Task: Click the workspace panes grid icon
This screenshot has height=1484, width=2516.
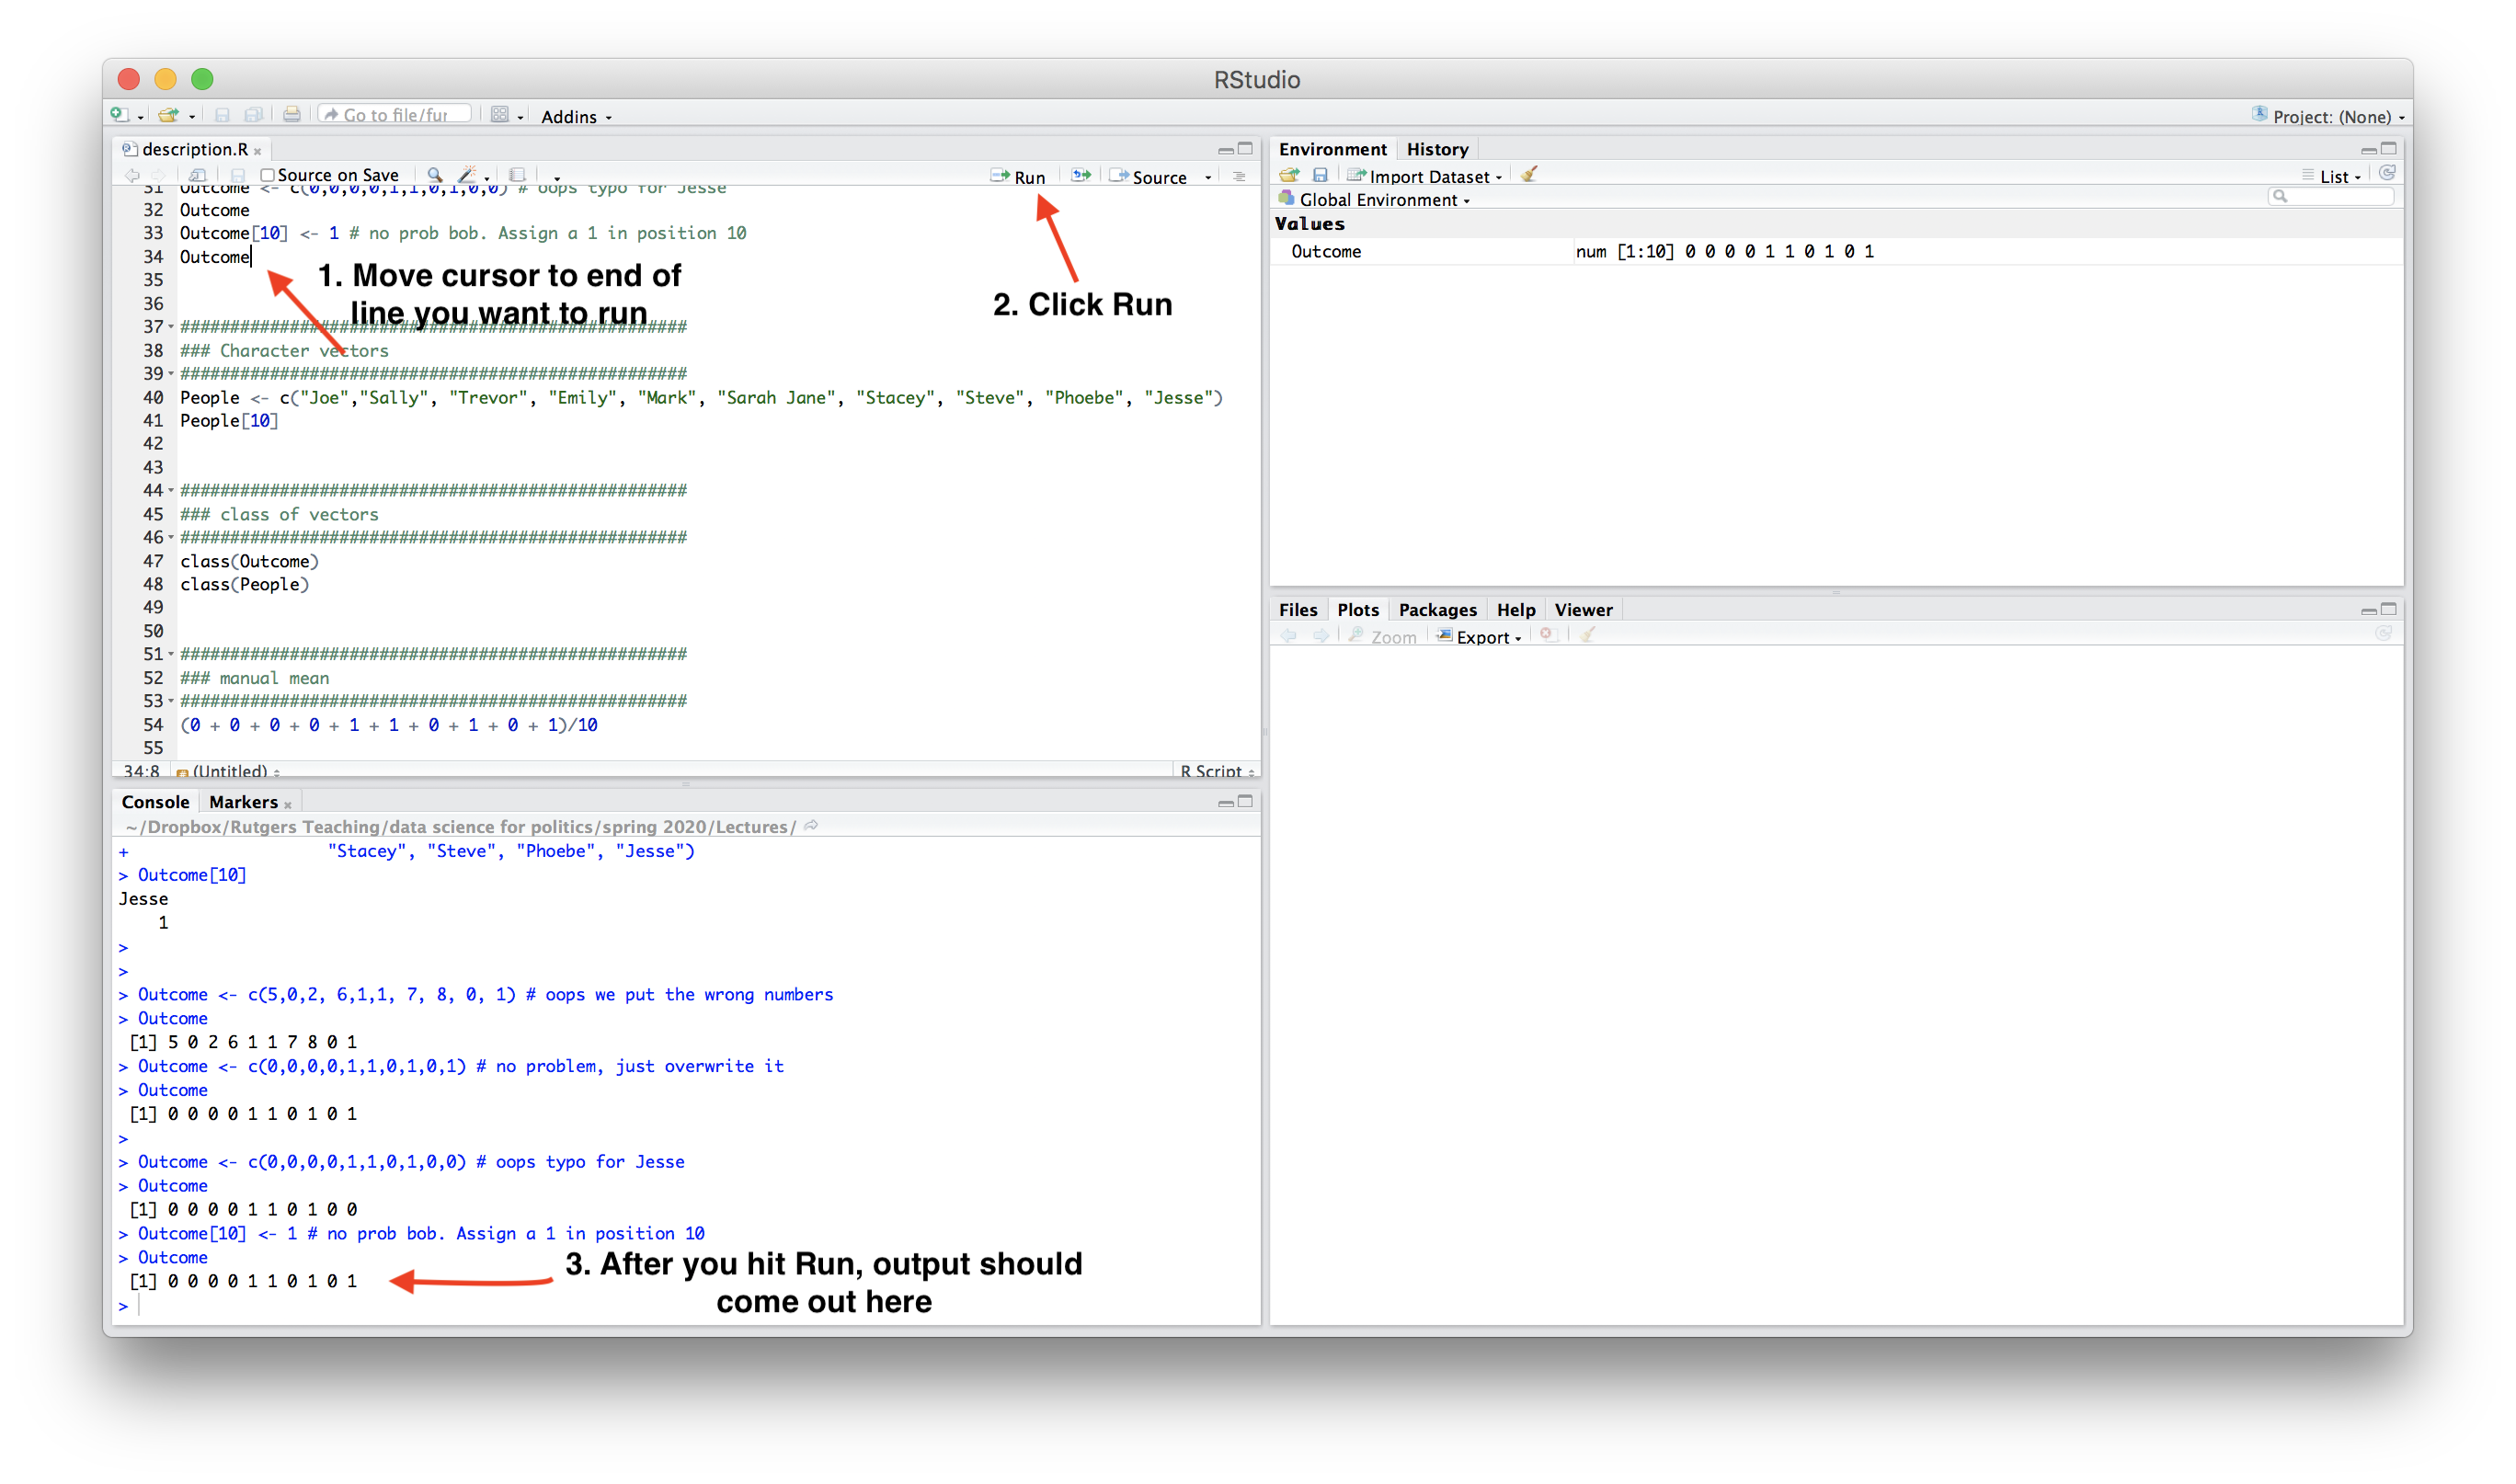Action: pos(500,115)
